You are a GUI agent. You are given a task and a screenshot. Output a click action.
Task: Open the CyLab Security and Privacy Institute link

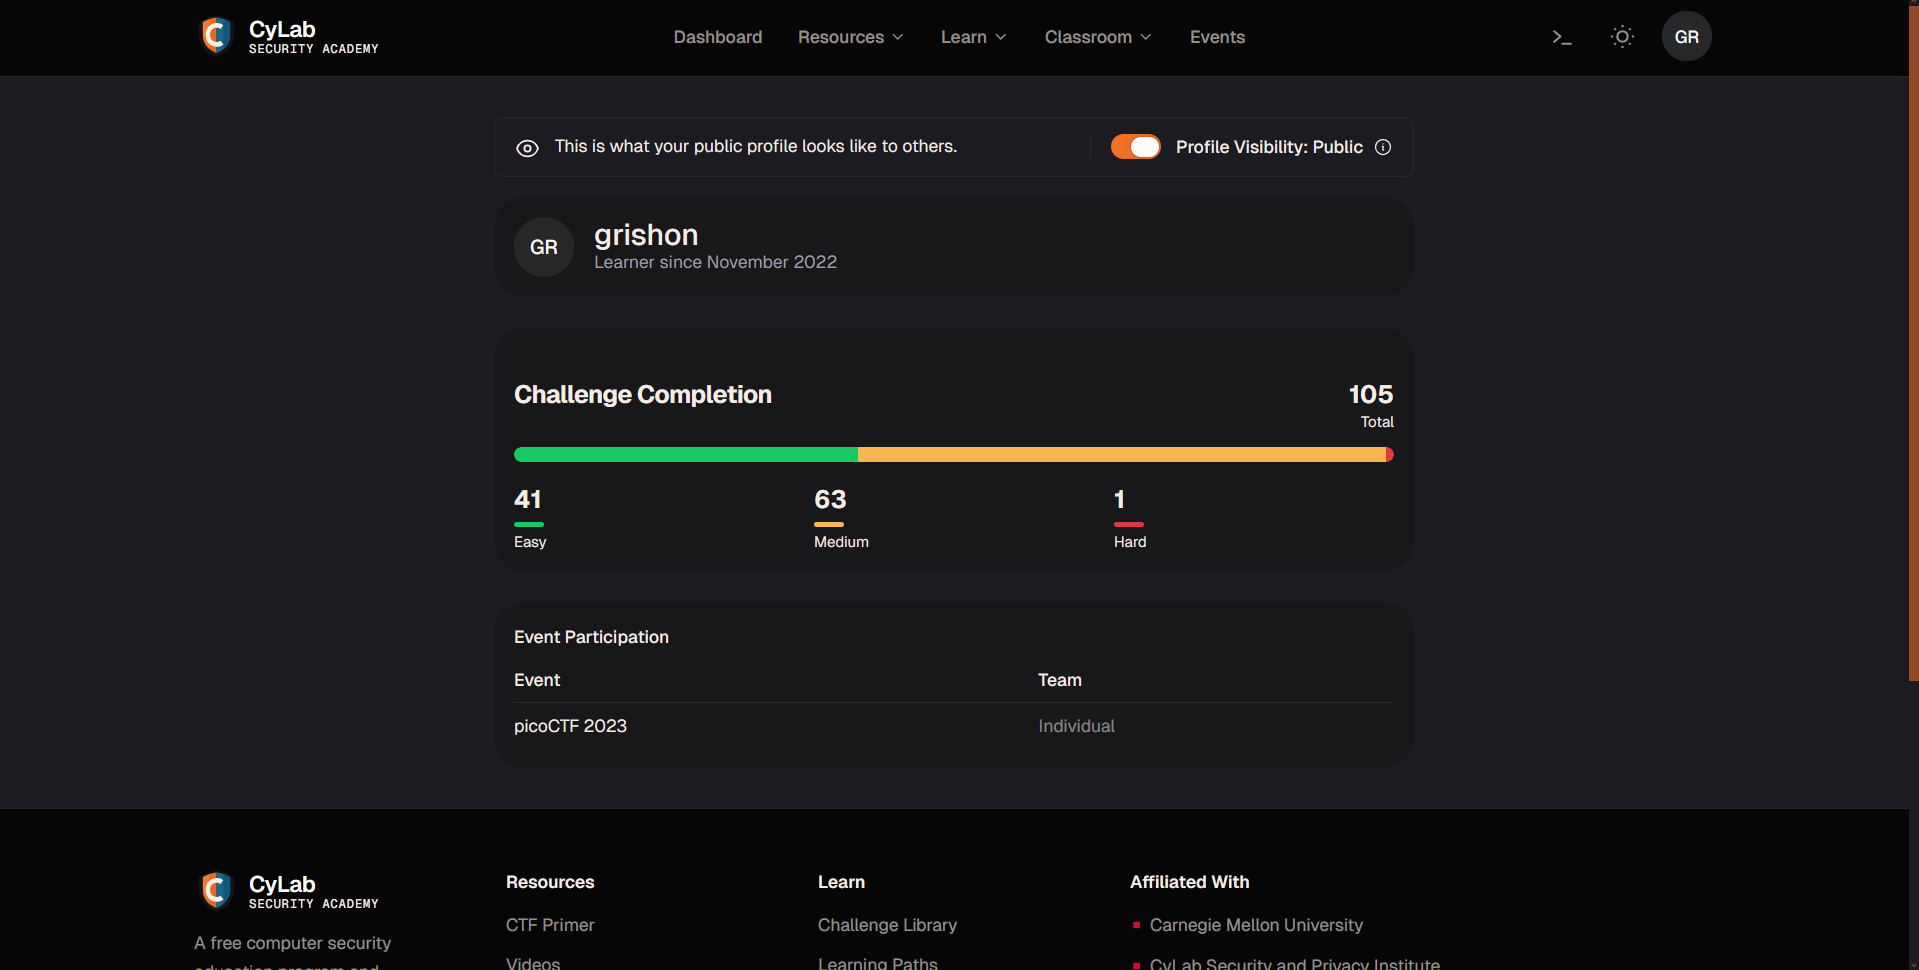[x=1295, y=963]
